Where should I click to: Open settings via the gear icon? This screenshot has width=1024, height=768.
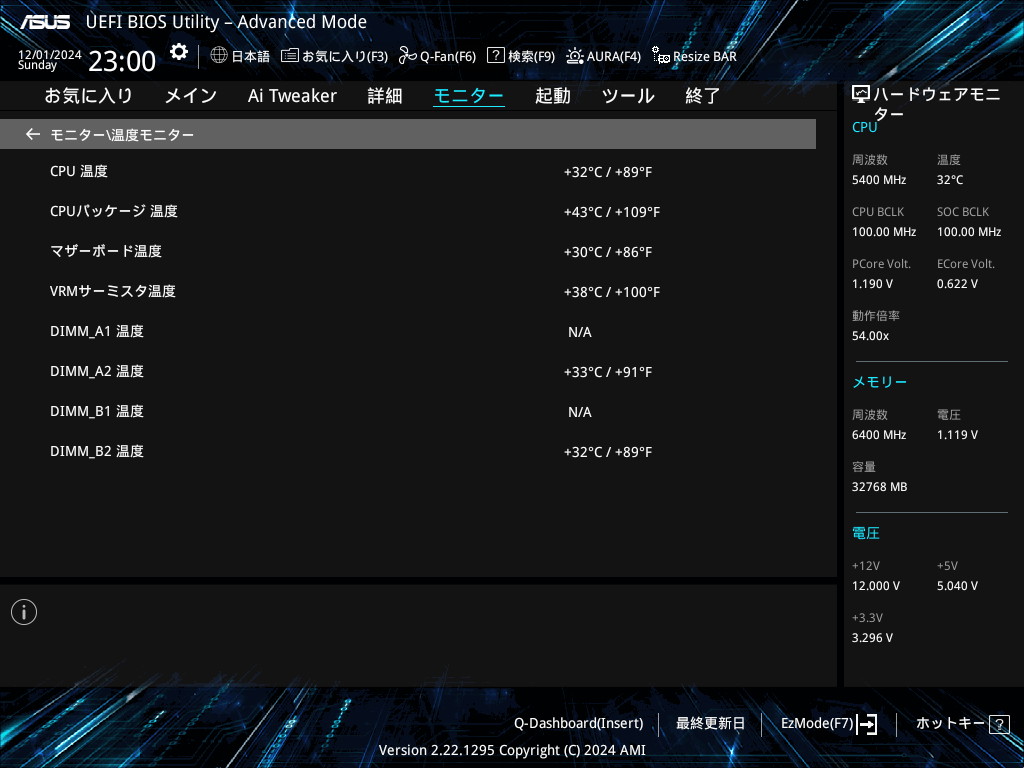179,52
